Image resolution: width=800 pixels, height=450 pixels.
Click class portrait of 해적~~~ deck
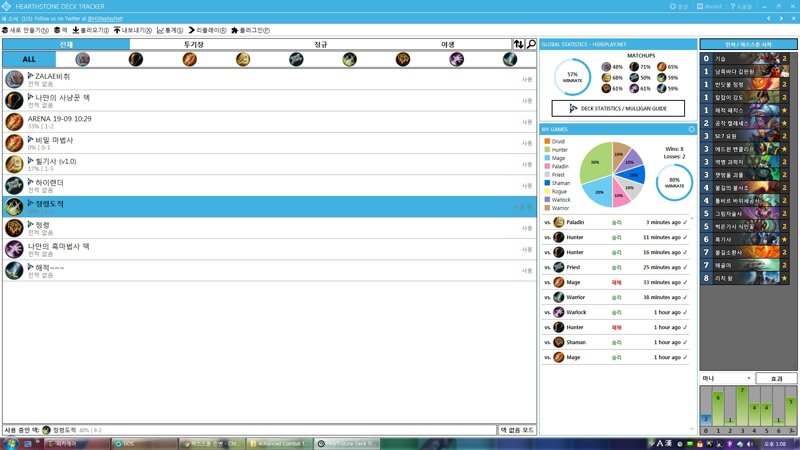(x=14, y=270)
